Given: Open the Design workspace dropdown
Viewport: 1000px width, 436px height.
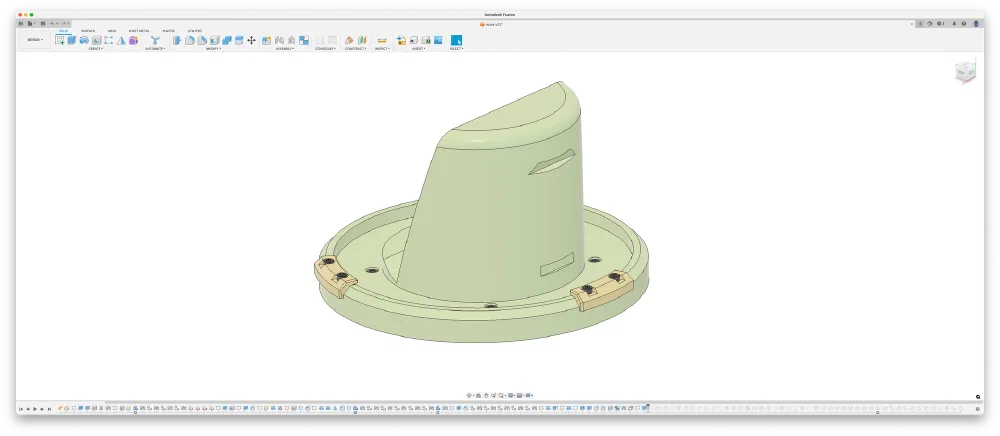Looking at the screenshot, I should pos(35,40).
